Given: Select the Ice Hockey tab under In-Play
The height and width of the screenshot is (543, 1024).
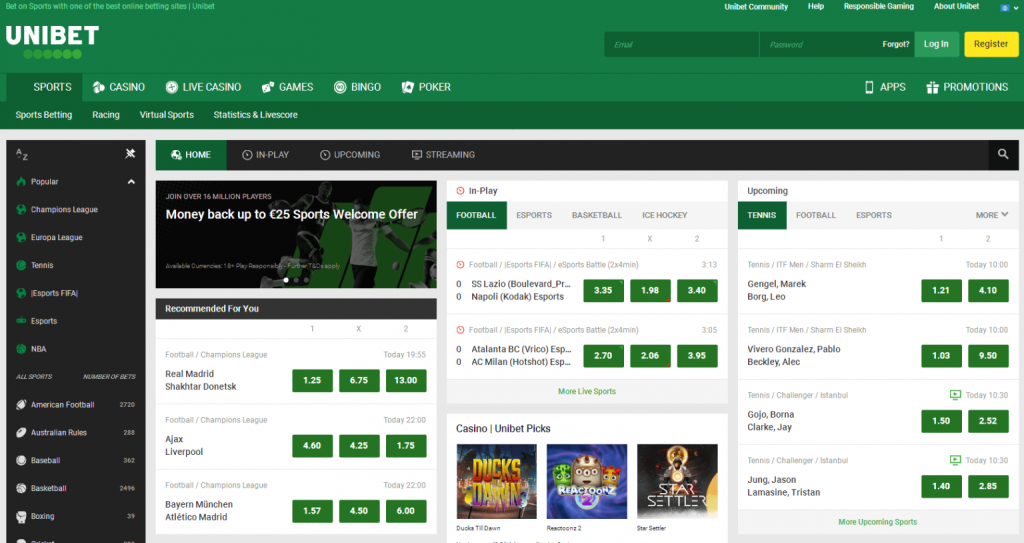Looking at the screenshot, I should [664, 215].
